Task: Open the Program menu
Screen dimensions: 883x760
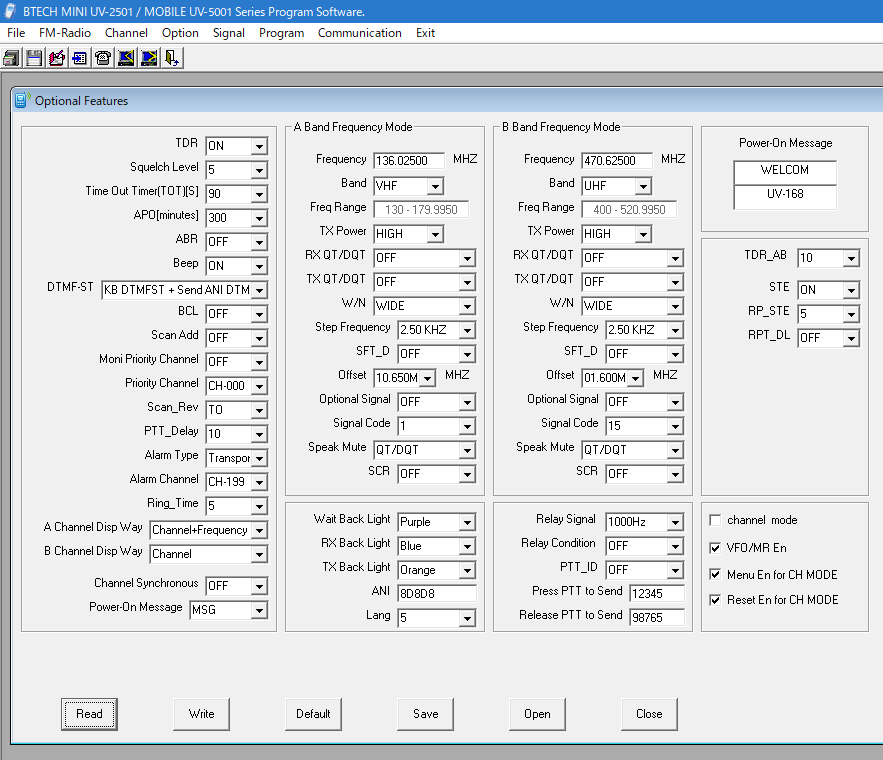Action: tap(282, 33)
